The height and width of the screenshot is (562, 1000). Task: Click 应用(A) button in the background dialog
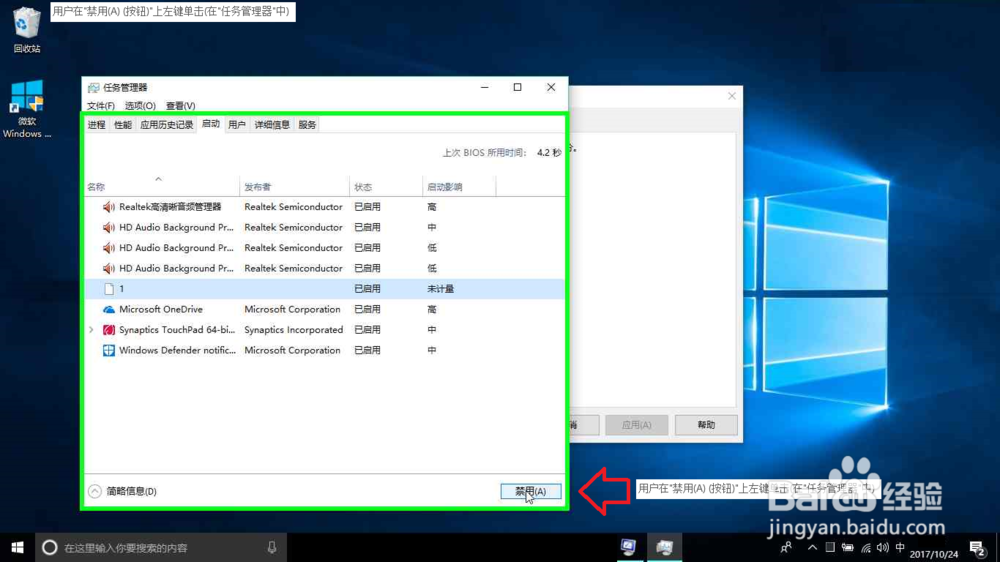pos(636,425)
